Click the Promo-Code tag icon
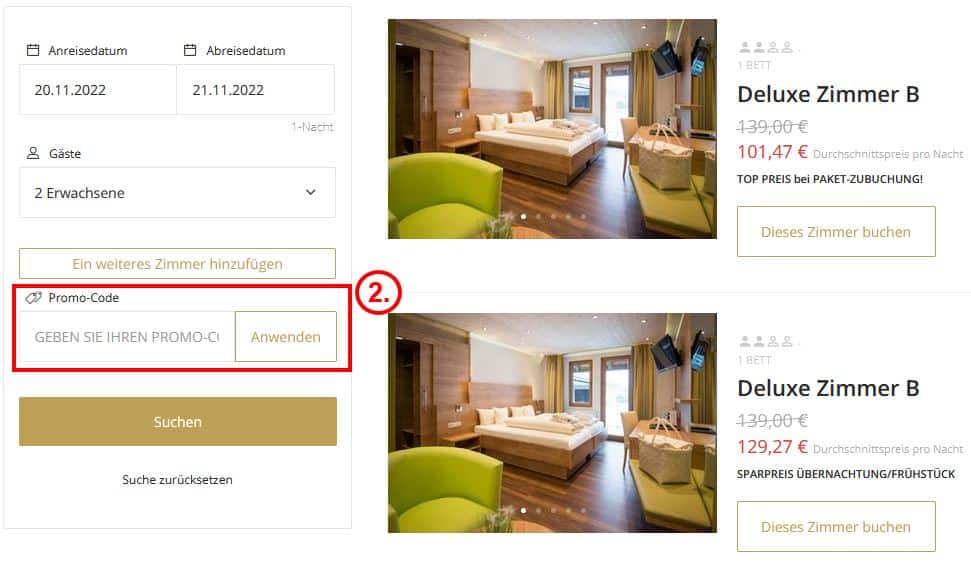971x565 pixels. 33,298
